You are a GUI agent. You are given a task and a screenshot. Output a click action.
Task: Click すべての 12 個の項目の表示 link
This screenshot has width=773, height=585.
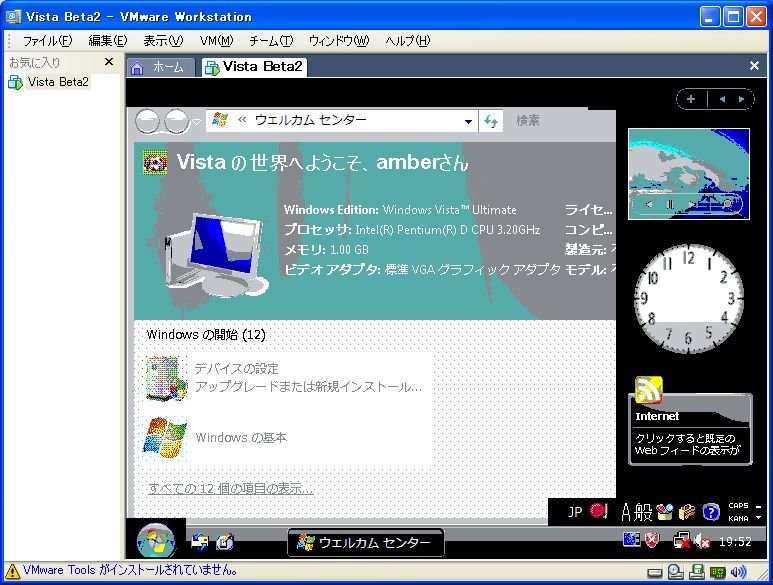point(231,488)
